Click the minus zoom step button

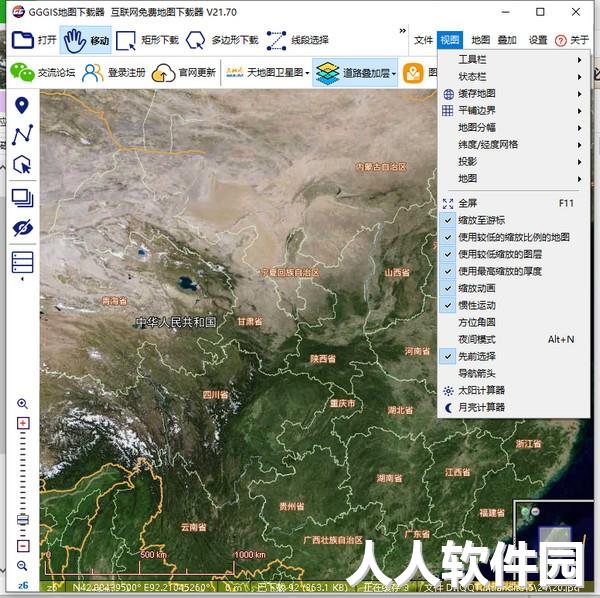tap(23, 546)
